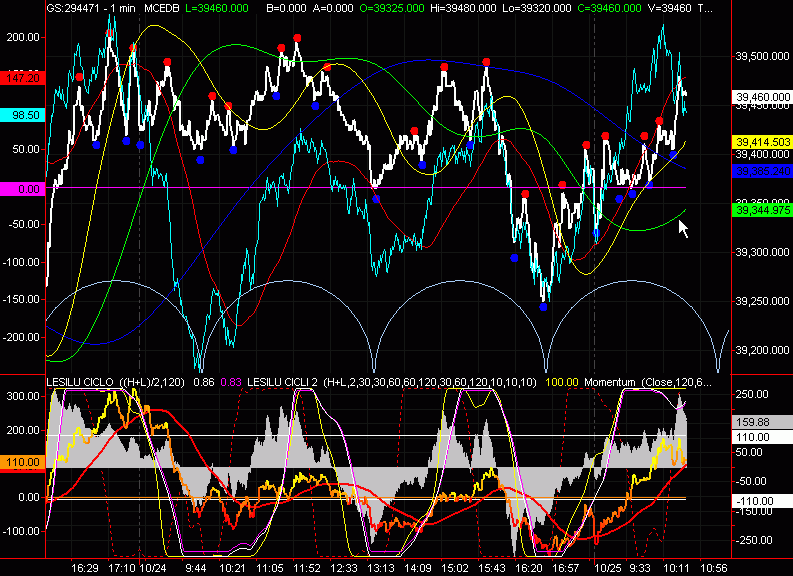Click the magenta 0.83 indicator value
This screenshot has width=793, height=576.
231,382
